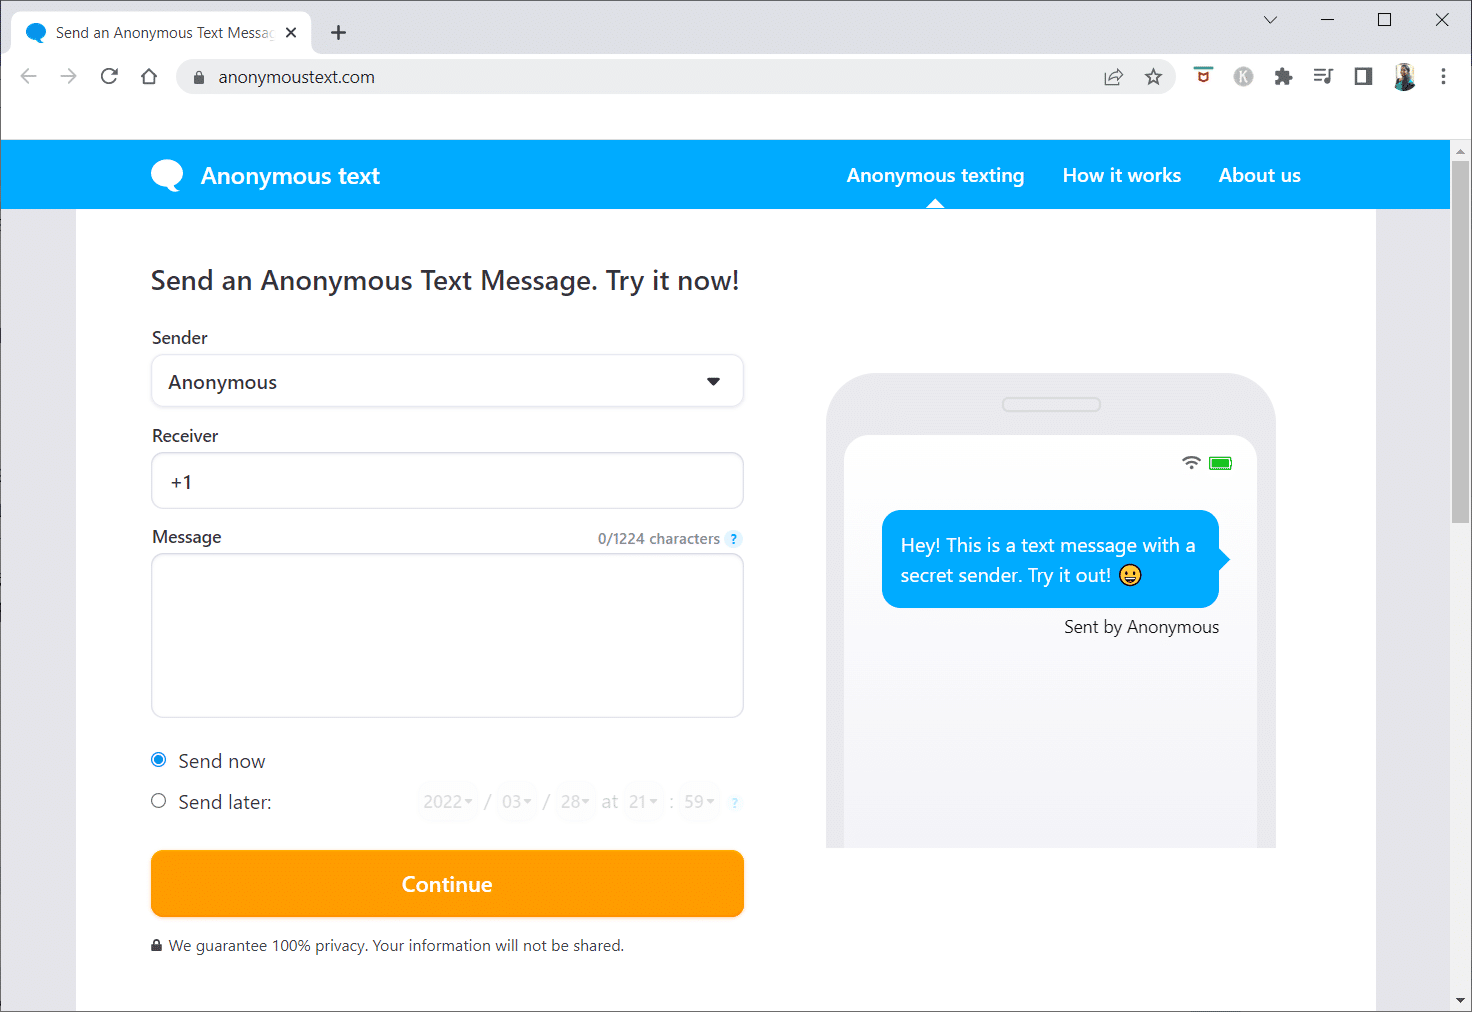The image size is (1472, 1012).
Task: Open the 2022 year dropdown
Action: point(447,802)
